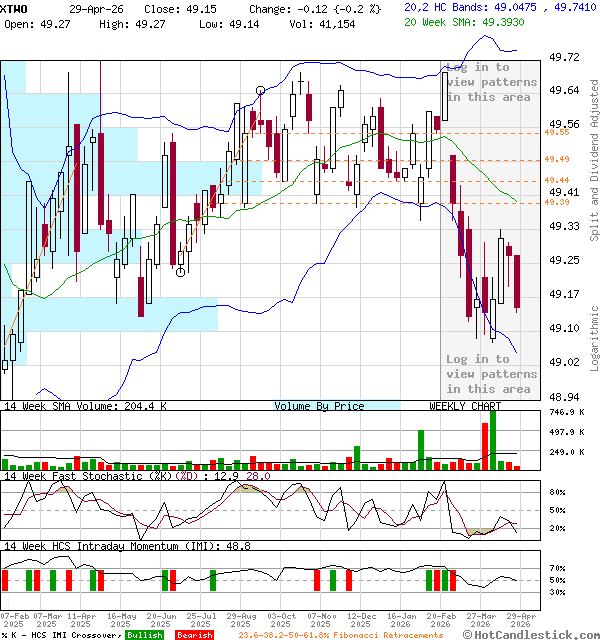The image size is (600, 640).
Task: Click the green Bullish legend badge
Action: [x=144, y=635]
